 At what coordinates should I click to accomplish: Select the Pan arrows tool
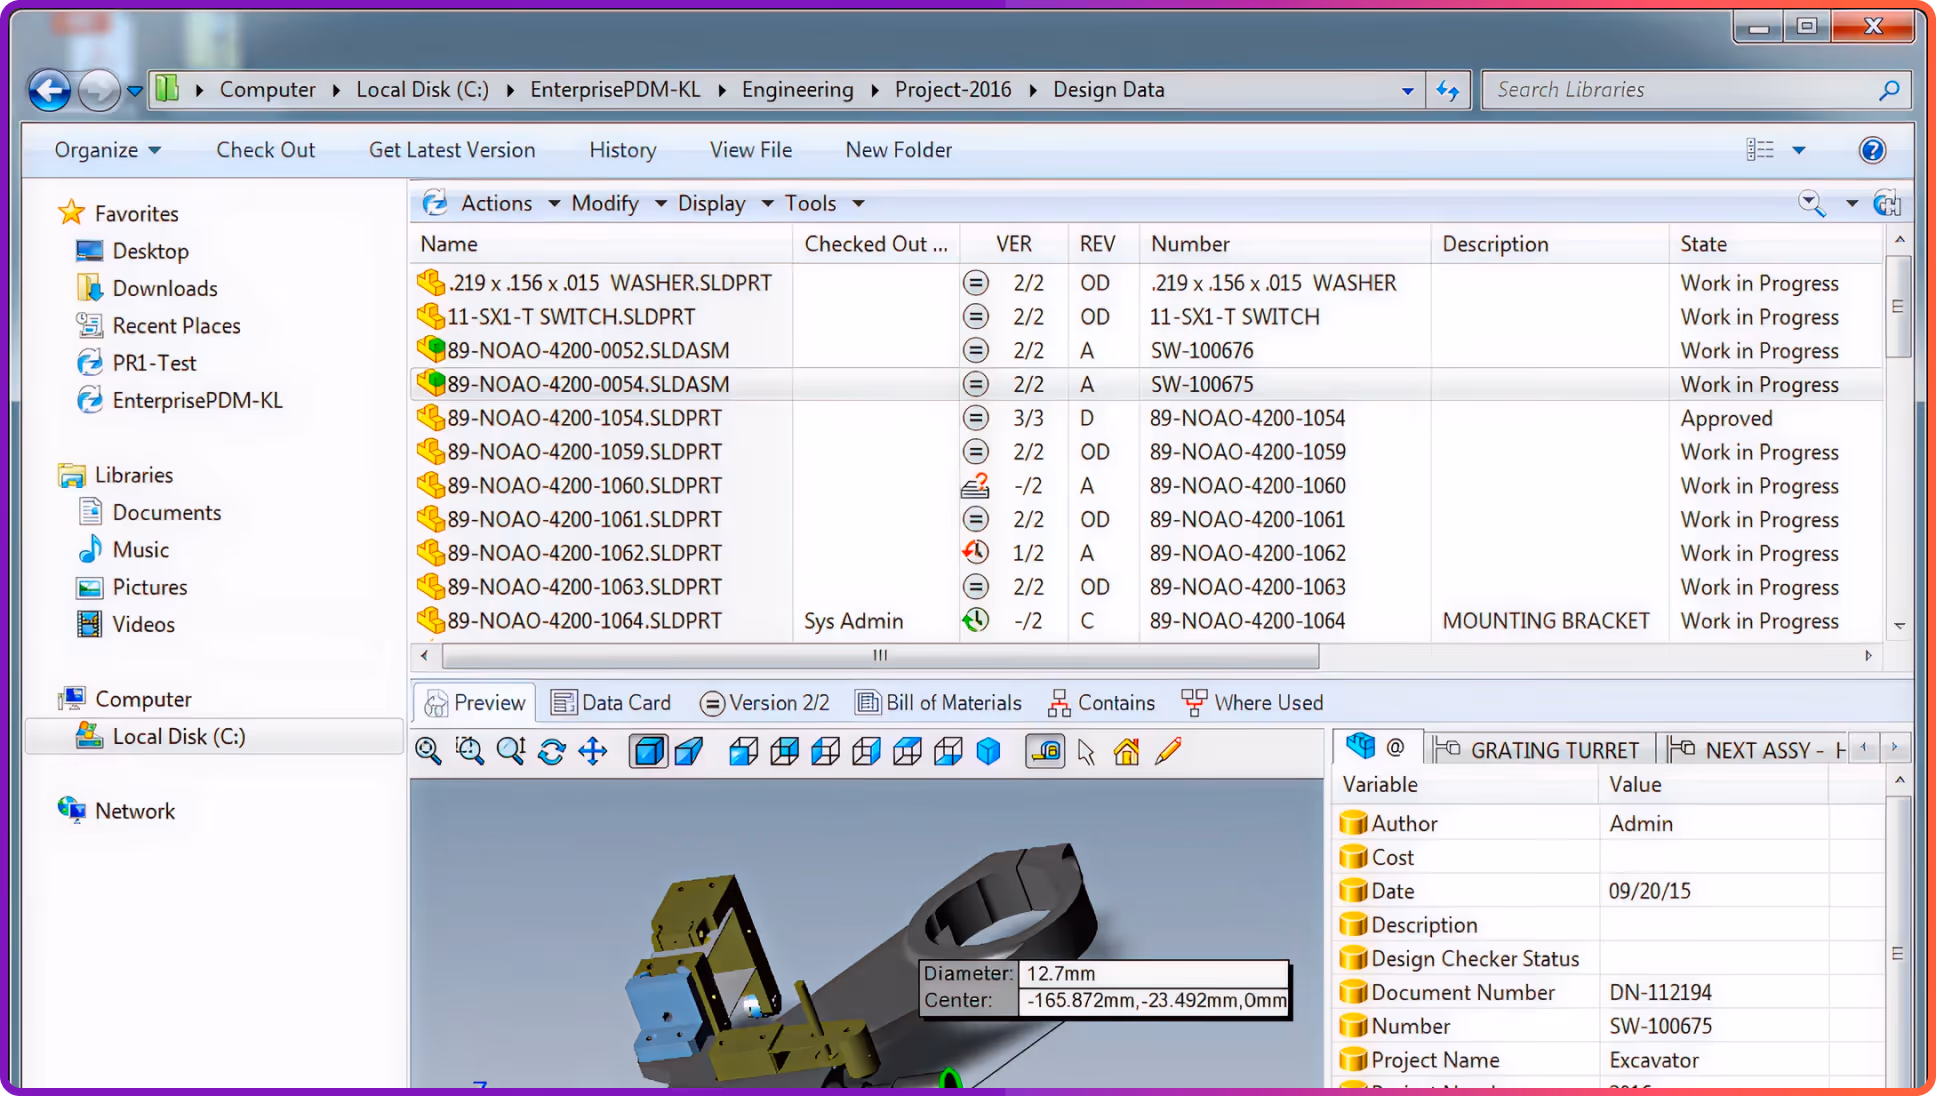(x=593, y=751)
